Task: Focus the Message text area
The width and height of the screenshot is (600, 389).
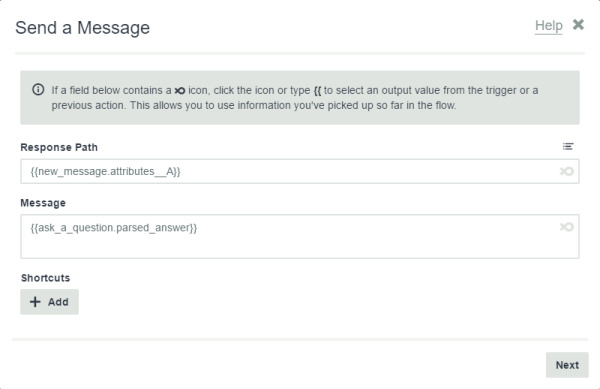Action: 300,236
